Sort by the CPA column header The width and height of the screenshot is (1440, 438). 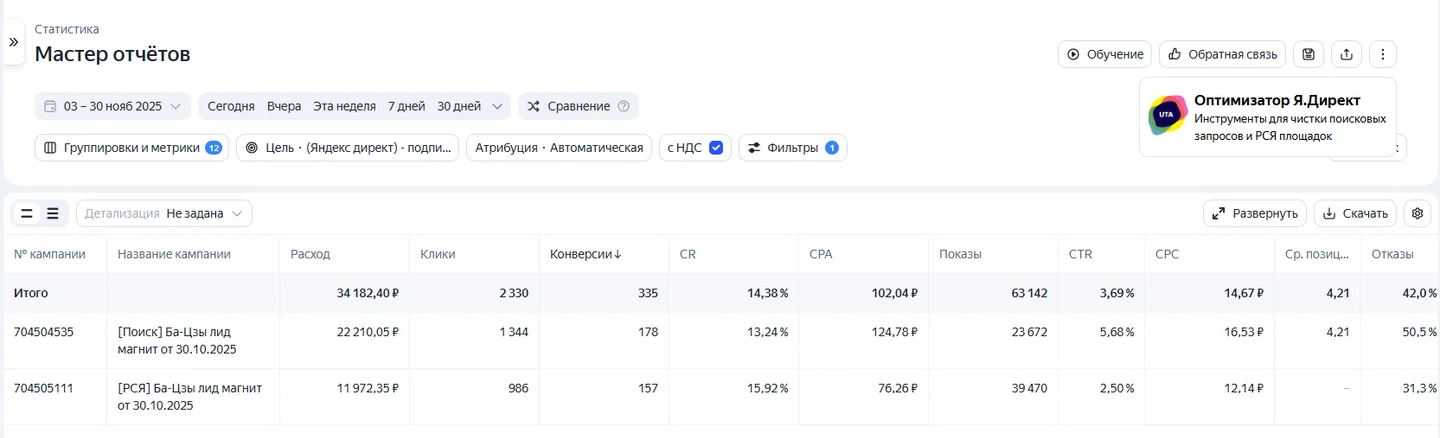point(820,254)
